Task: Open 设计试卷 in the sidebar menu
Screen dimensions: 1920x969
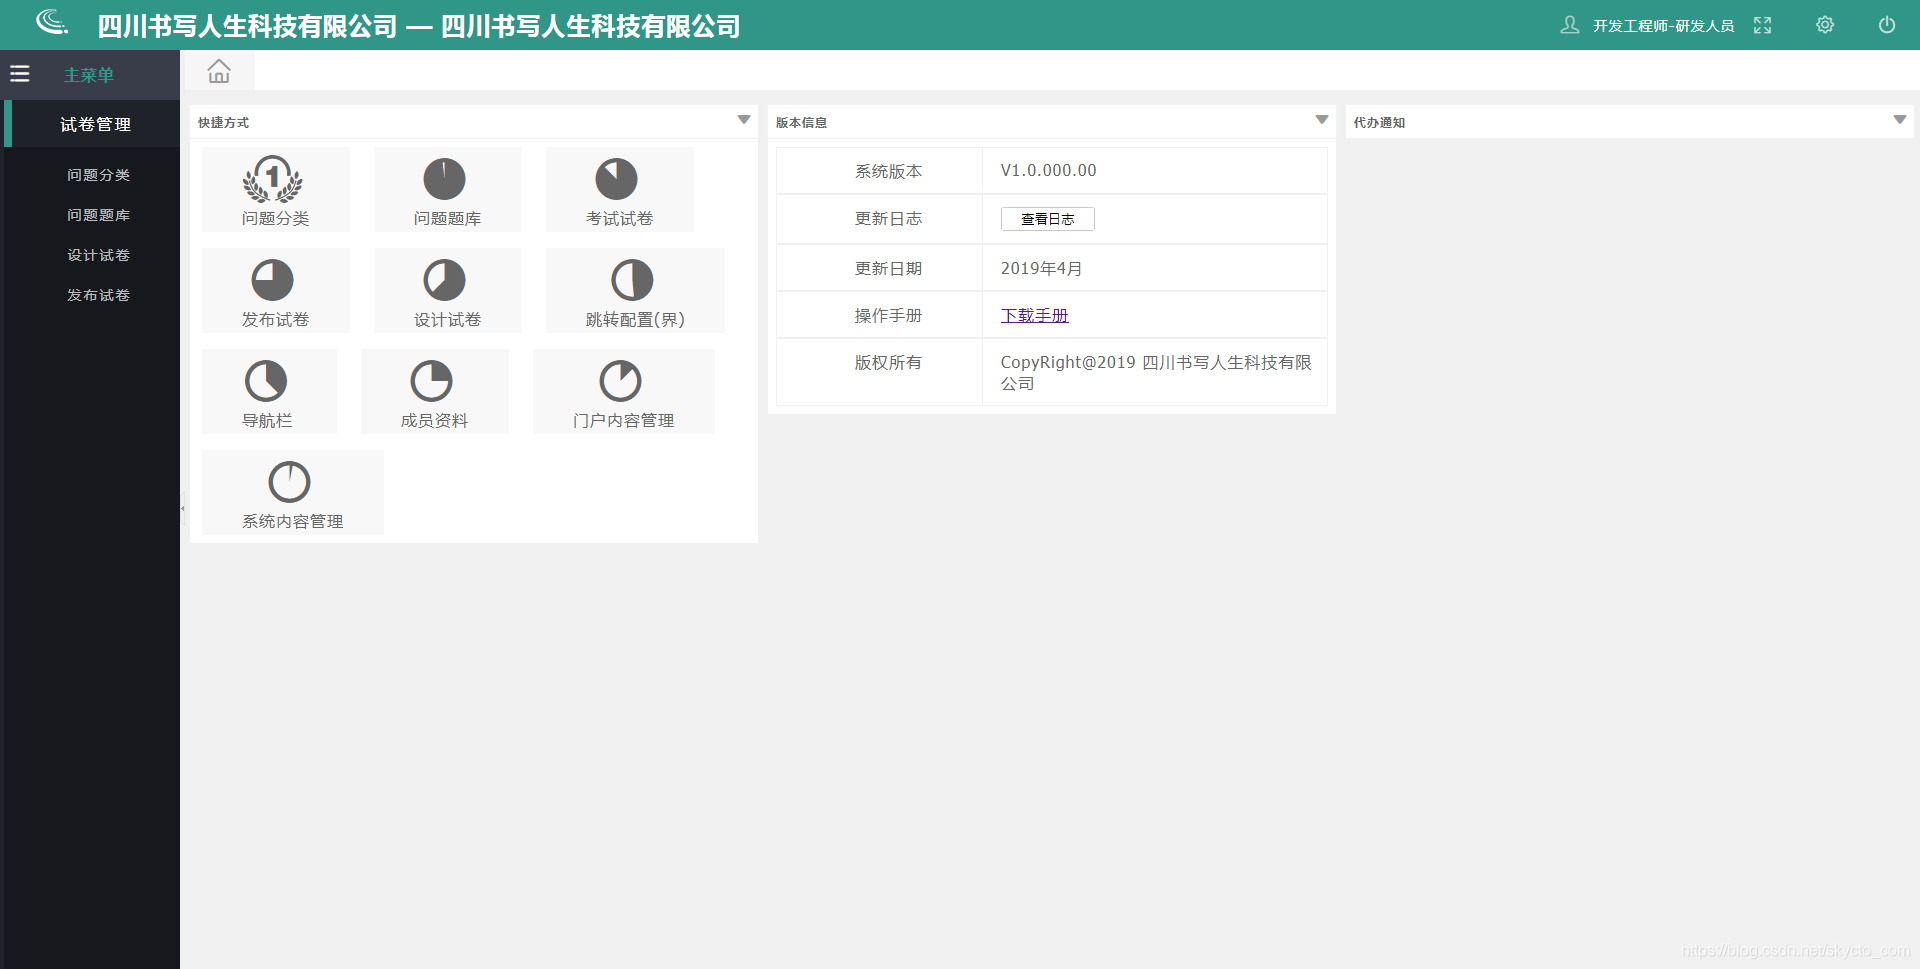Action: pos(98,255)
